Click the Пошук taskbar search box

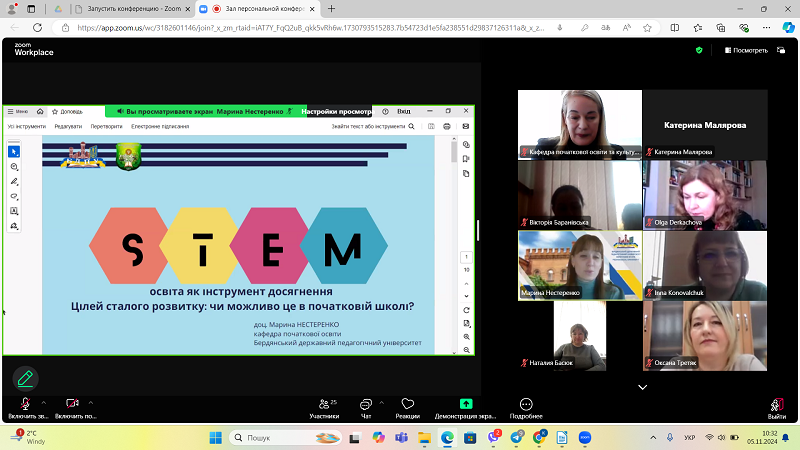[285, 438]
